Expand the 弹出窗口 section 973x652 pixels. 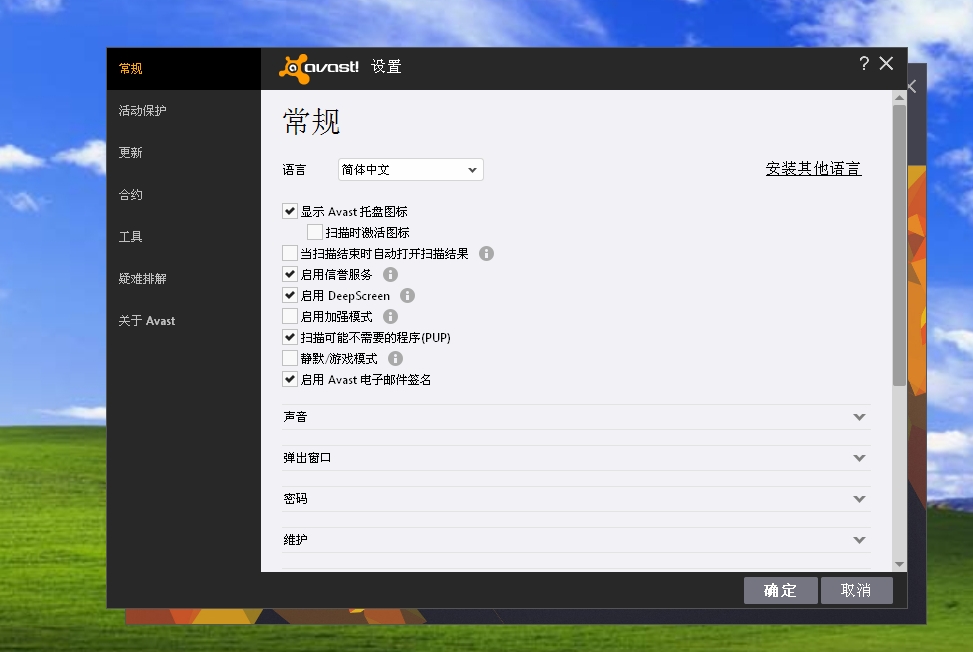pyautogui.click(x=859, y=458)
